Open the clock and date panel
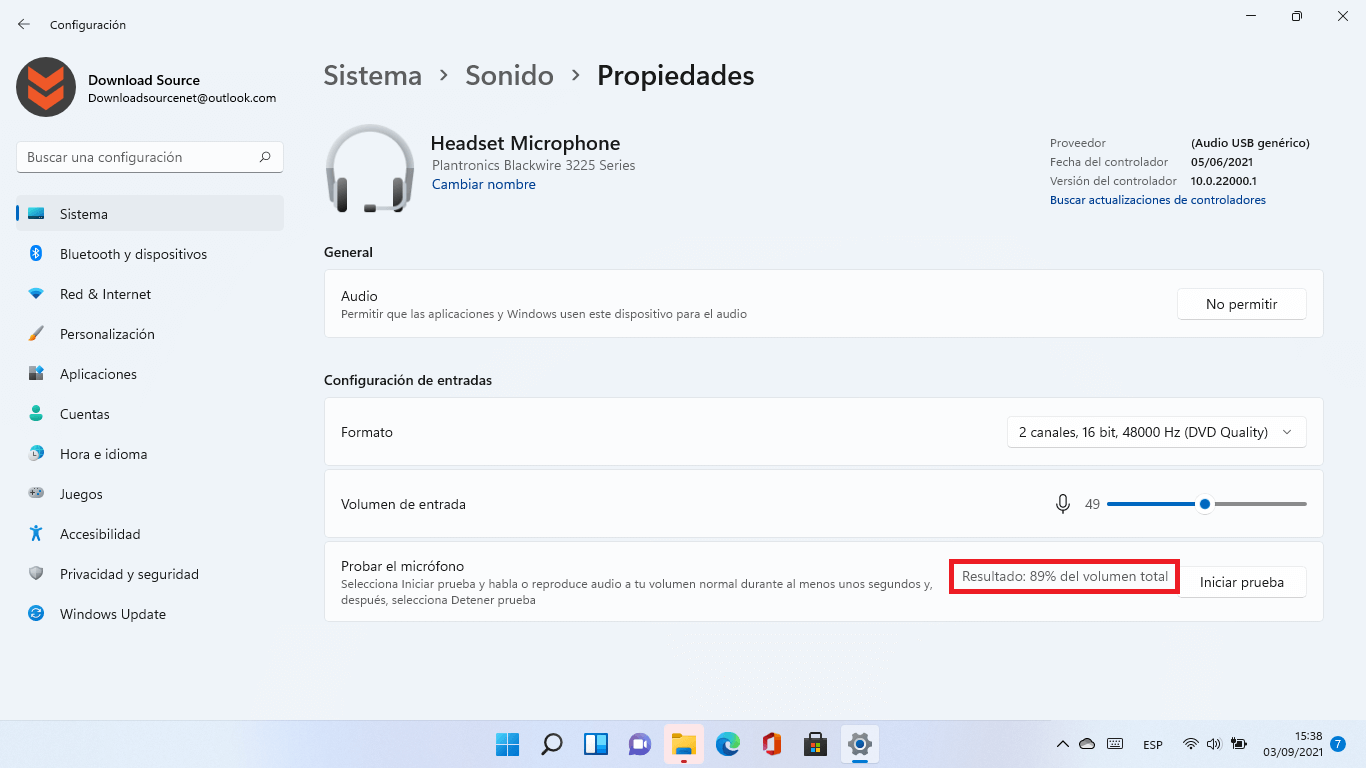1366x768 pixels. [x=1293, y=744]
